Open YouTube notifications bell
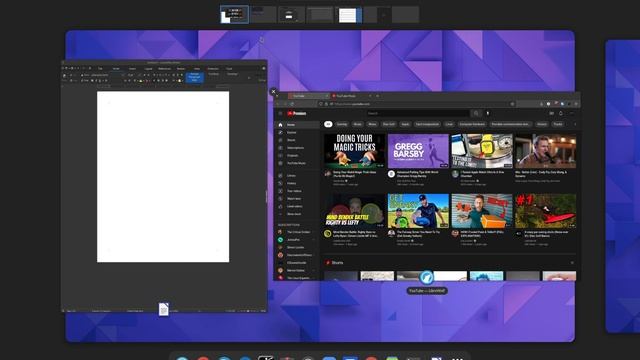The width and height of the screenshot is (640, 360). [x=561, y=113]
